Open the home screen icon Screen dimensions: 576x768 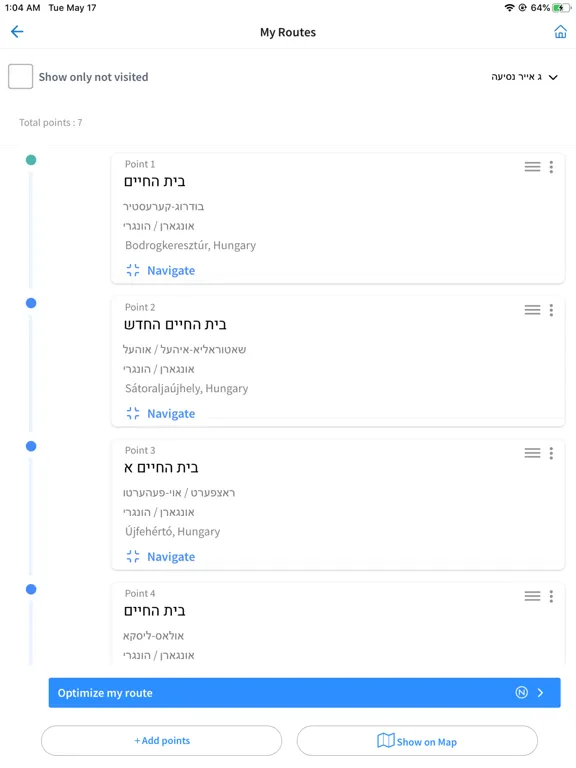[560, 32]
